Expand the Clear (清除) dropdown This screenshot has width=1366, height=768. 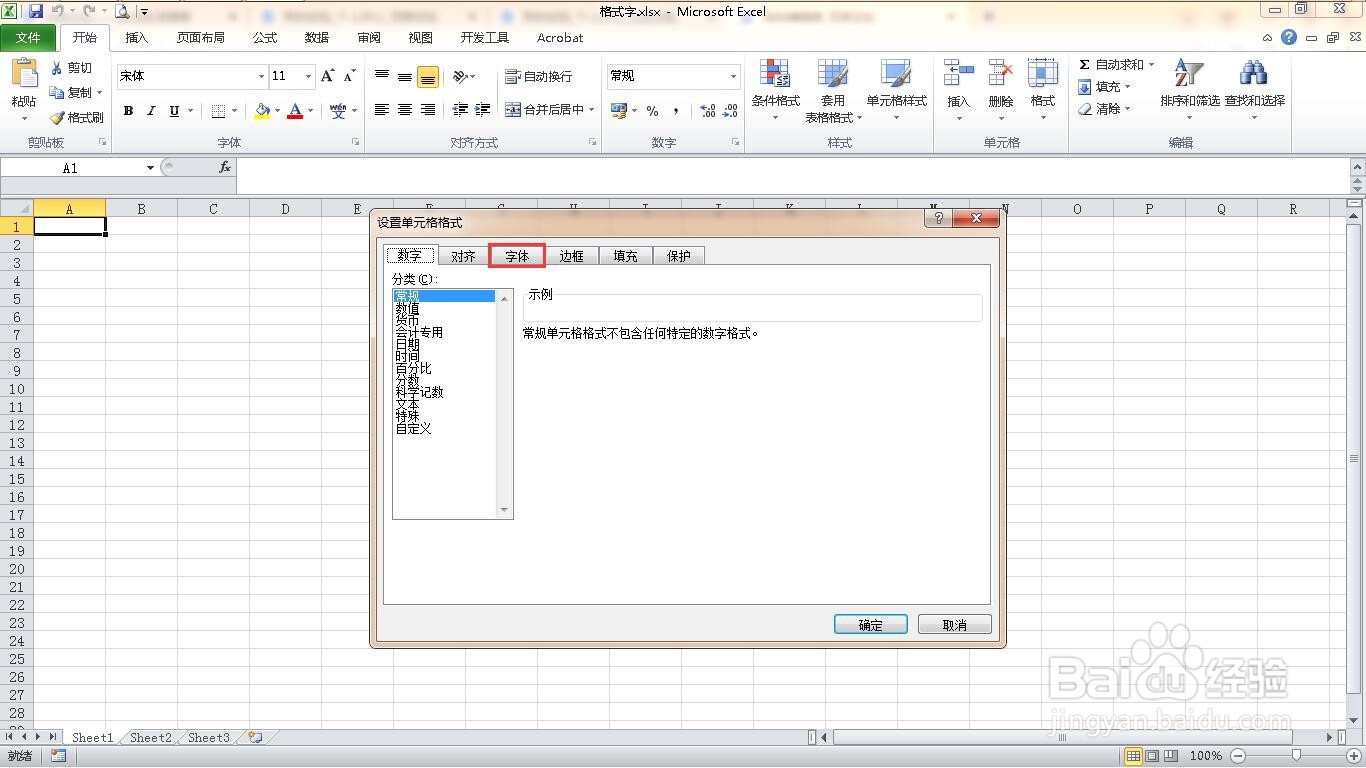click(1127, 109)
